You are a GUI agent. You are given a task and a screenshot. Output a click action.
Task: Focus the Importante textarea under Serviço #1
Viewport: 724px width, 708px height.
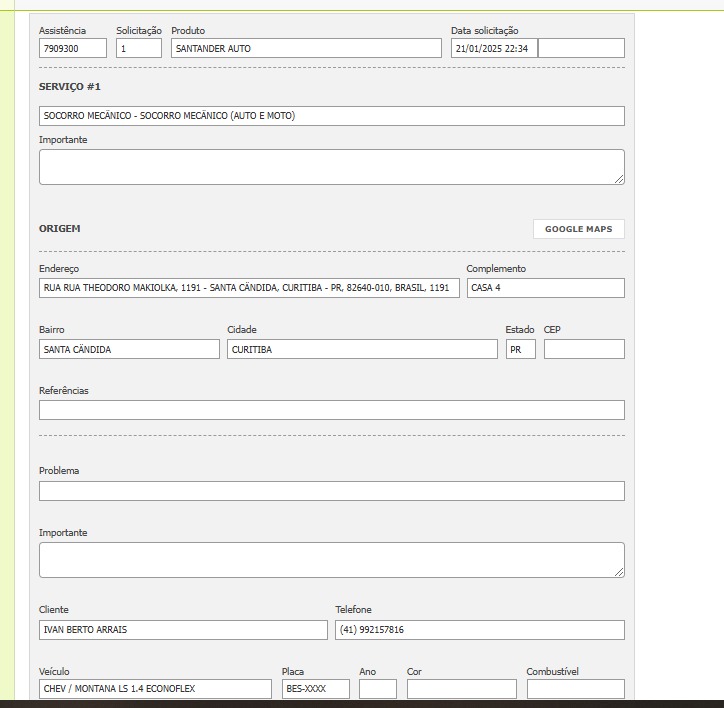[x=332, y=167]
